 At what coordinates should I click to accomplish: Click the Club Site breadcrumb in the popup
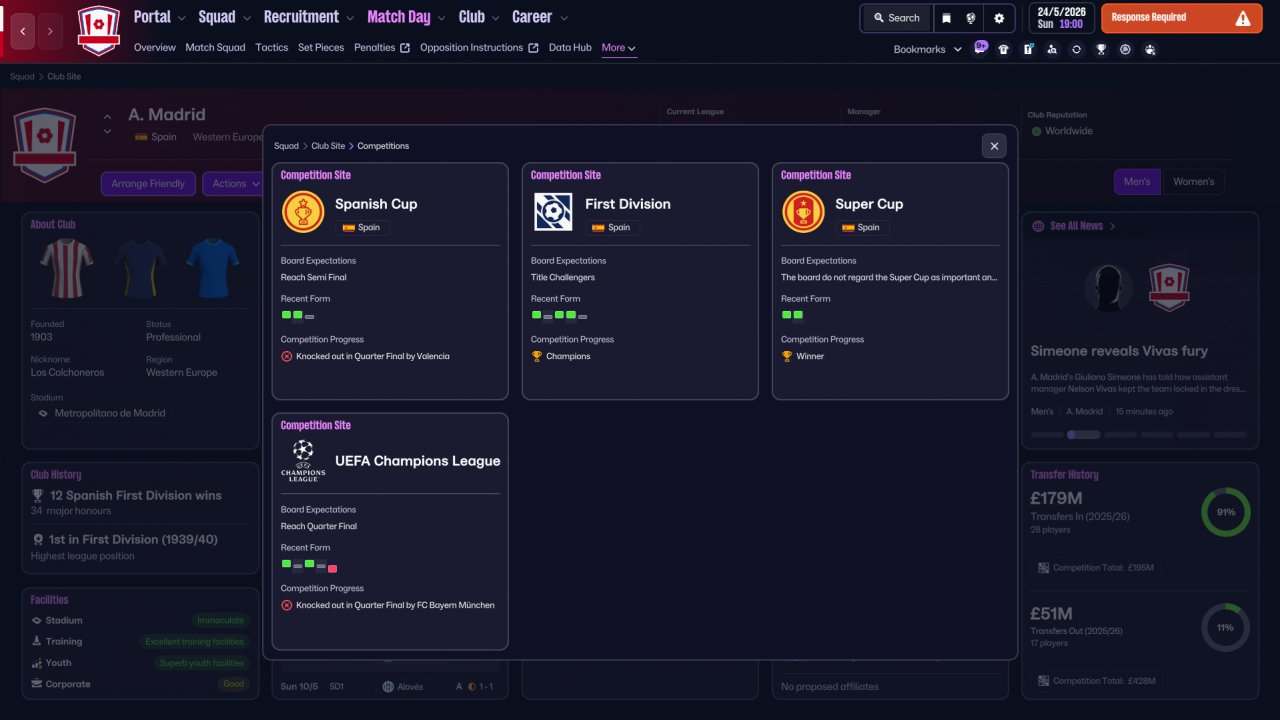(x=328, y=146)
